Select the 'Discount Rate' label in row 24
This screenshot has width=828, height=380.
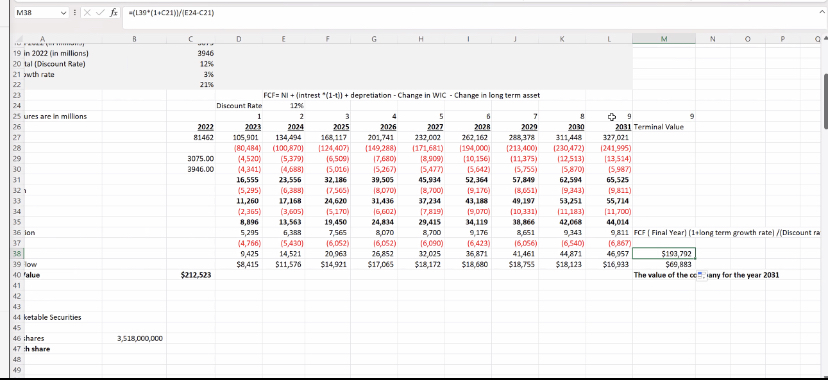point(239,106)
